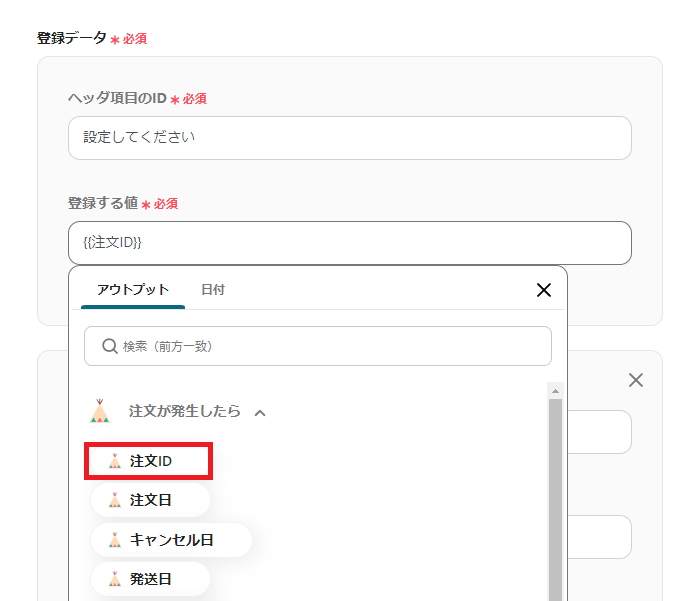676x601 pixels.
Task: Focus the ヘッダ項目のID input field
Action: [x=349, y=138]
